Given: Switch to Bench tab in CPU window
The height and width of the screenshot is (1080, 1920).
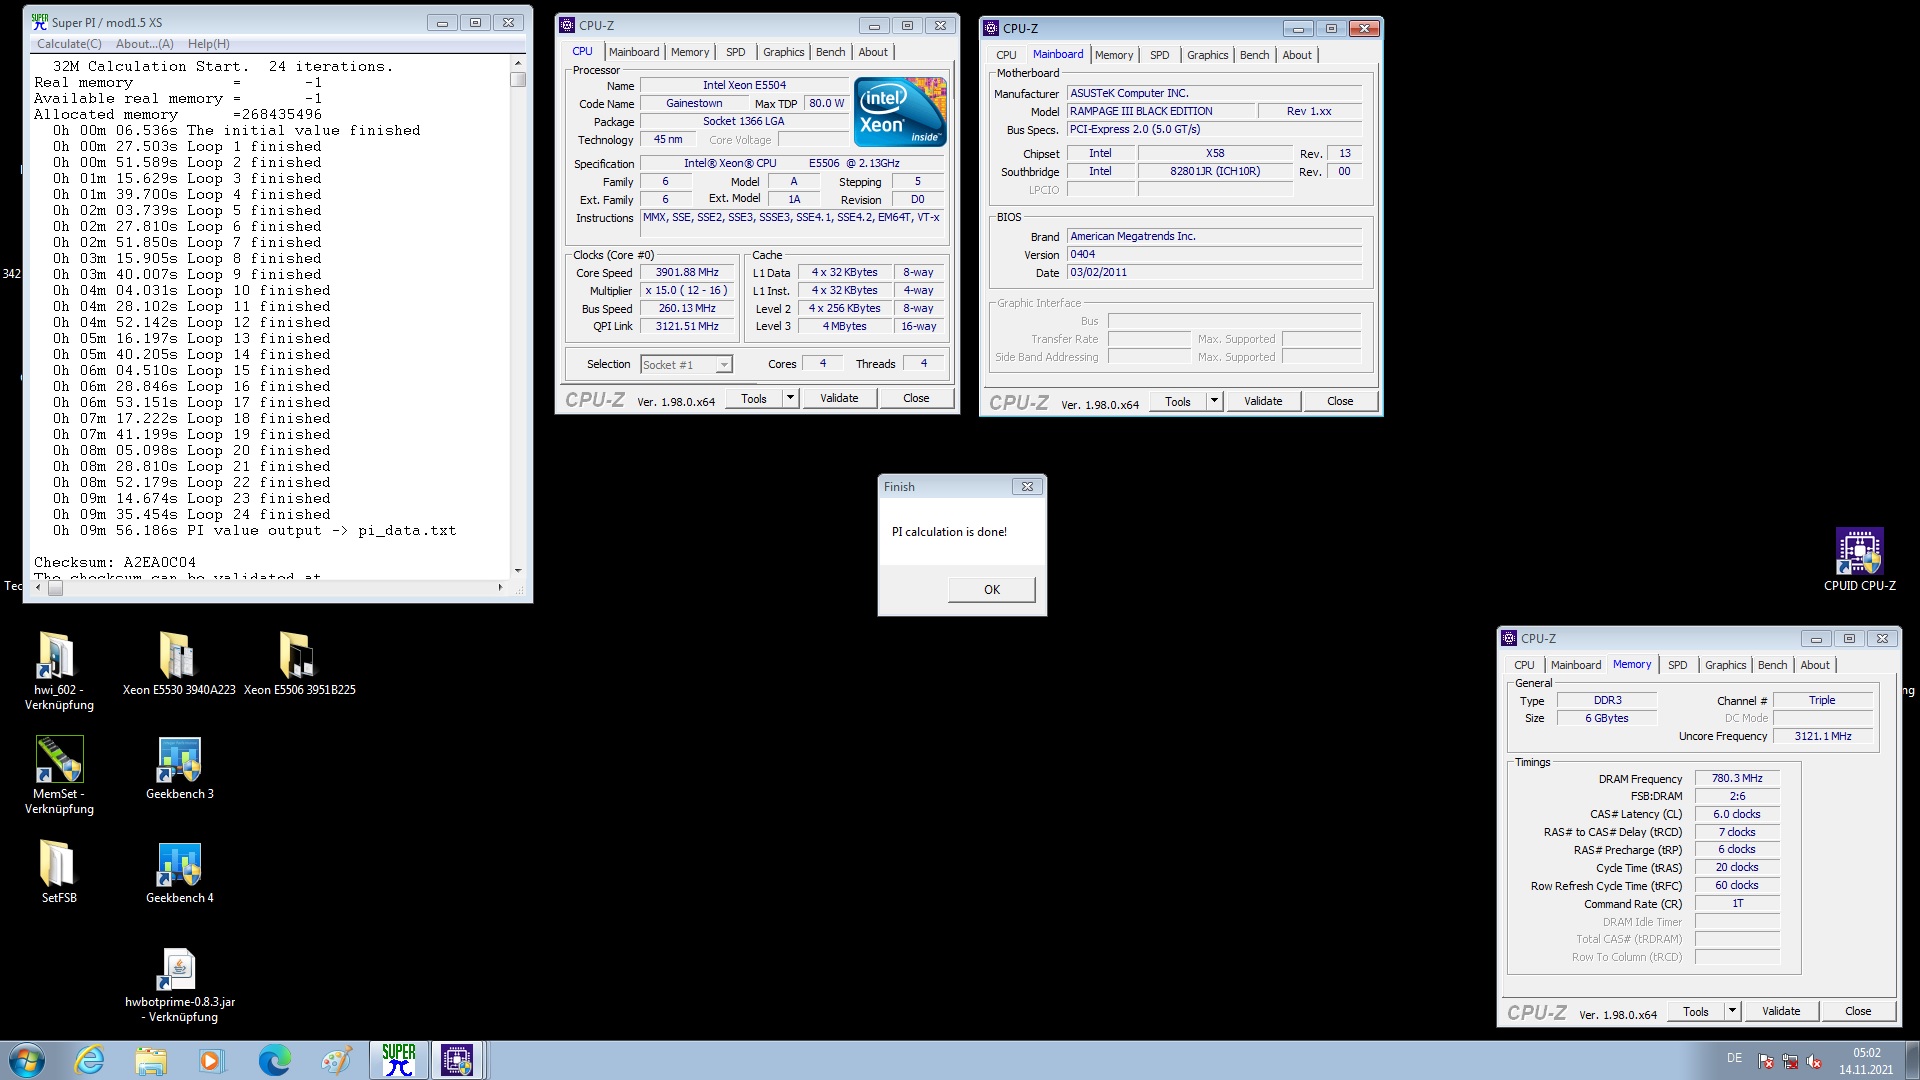Looking at the screenshot, I should click(x=830, y=52).
